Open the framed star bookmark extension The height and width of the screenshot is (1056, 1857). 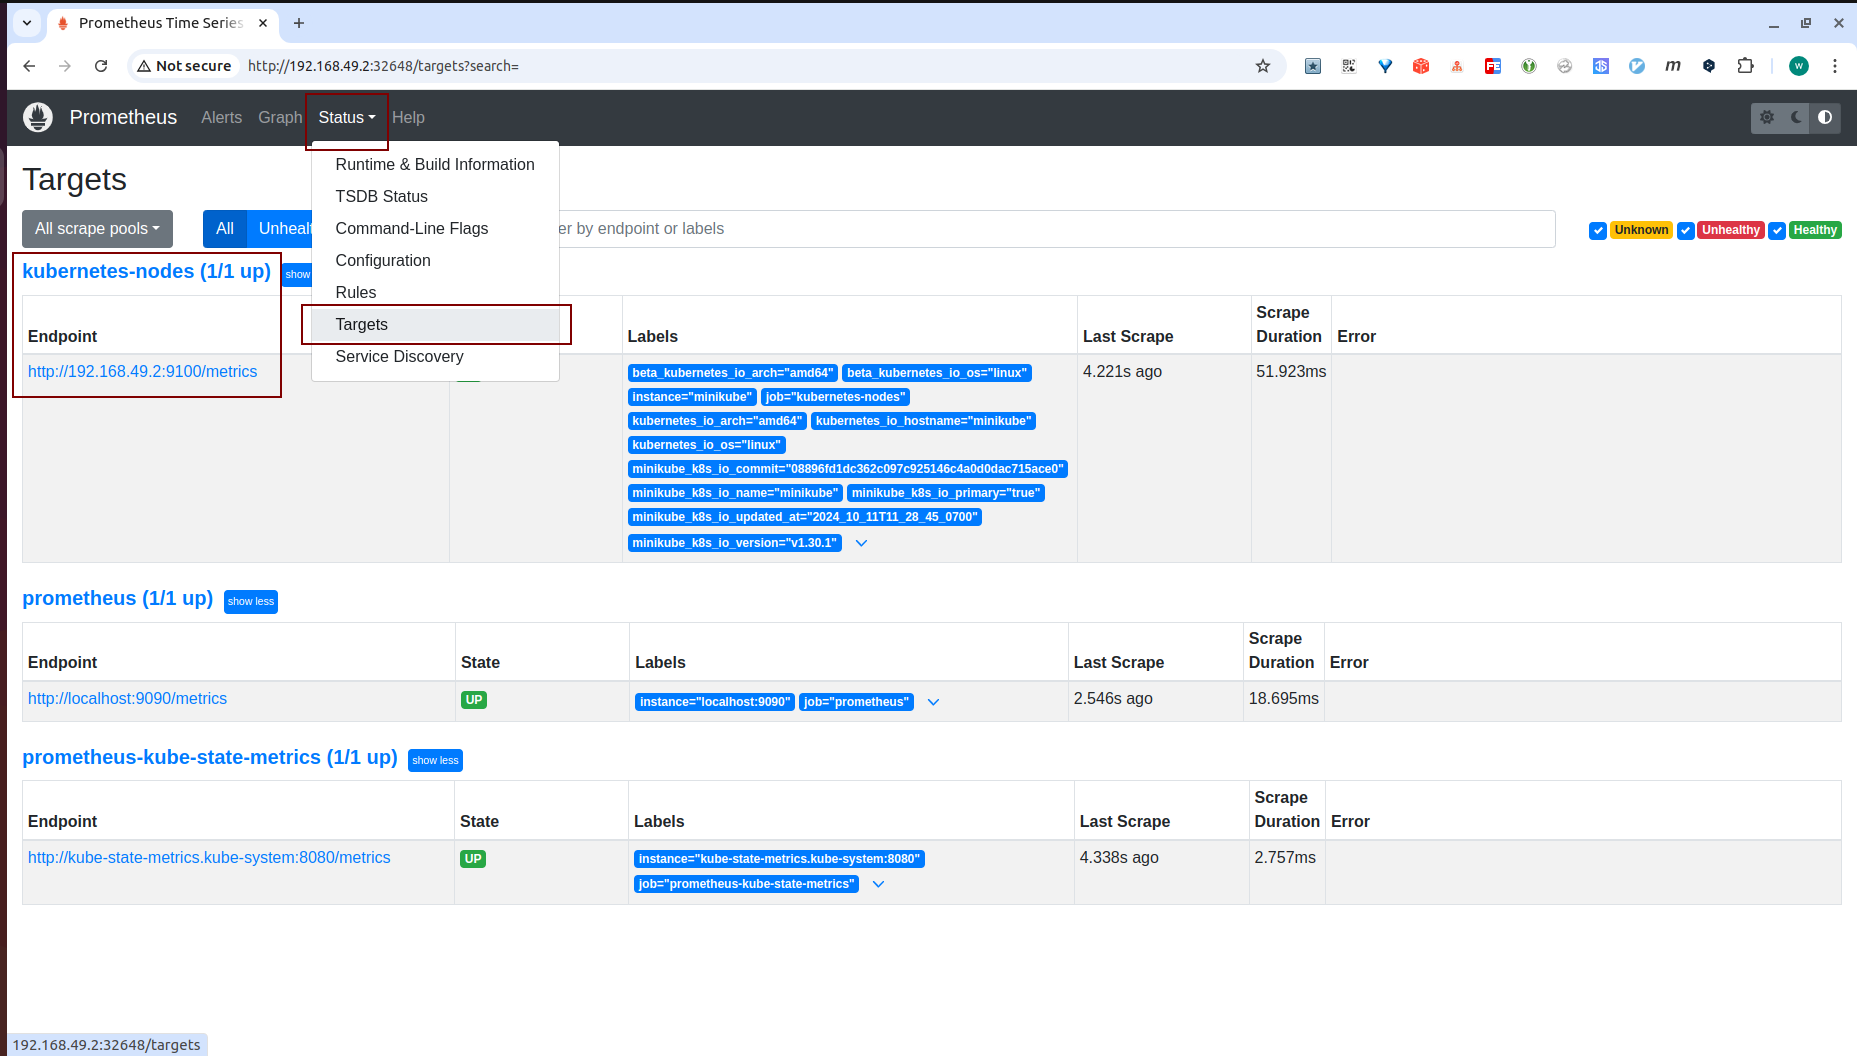[x=1313, y=66]
